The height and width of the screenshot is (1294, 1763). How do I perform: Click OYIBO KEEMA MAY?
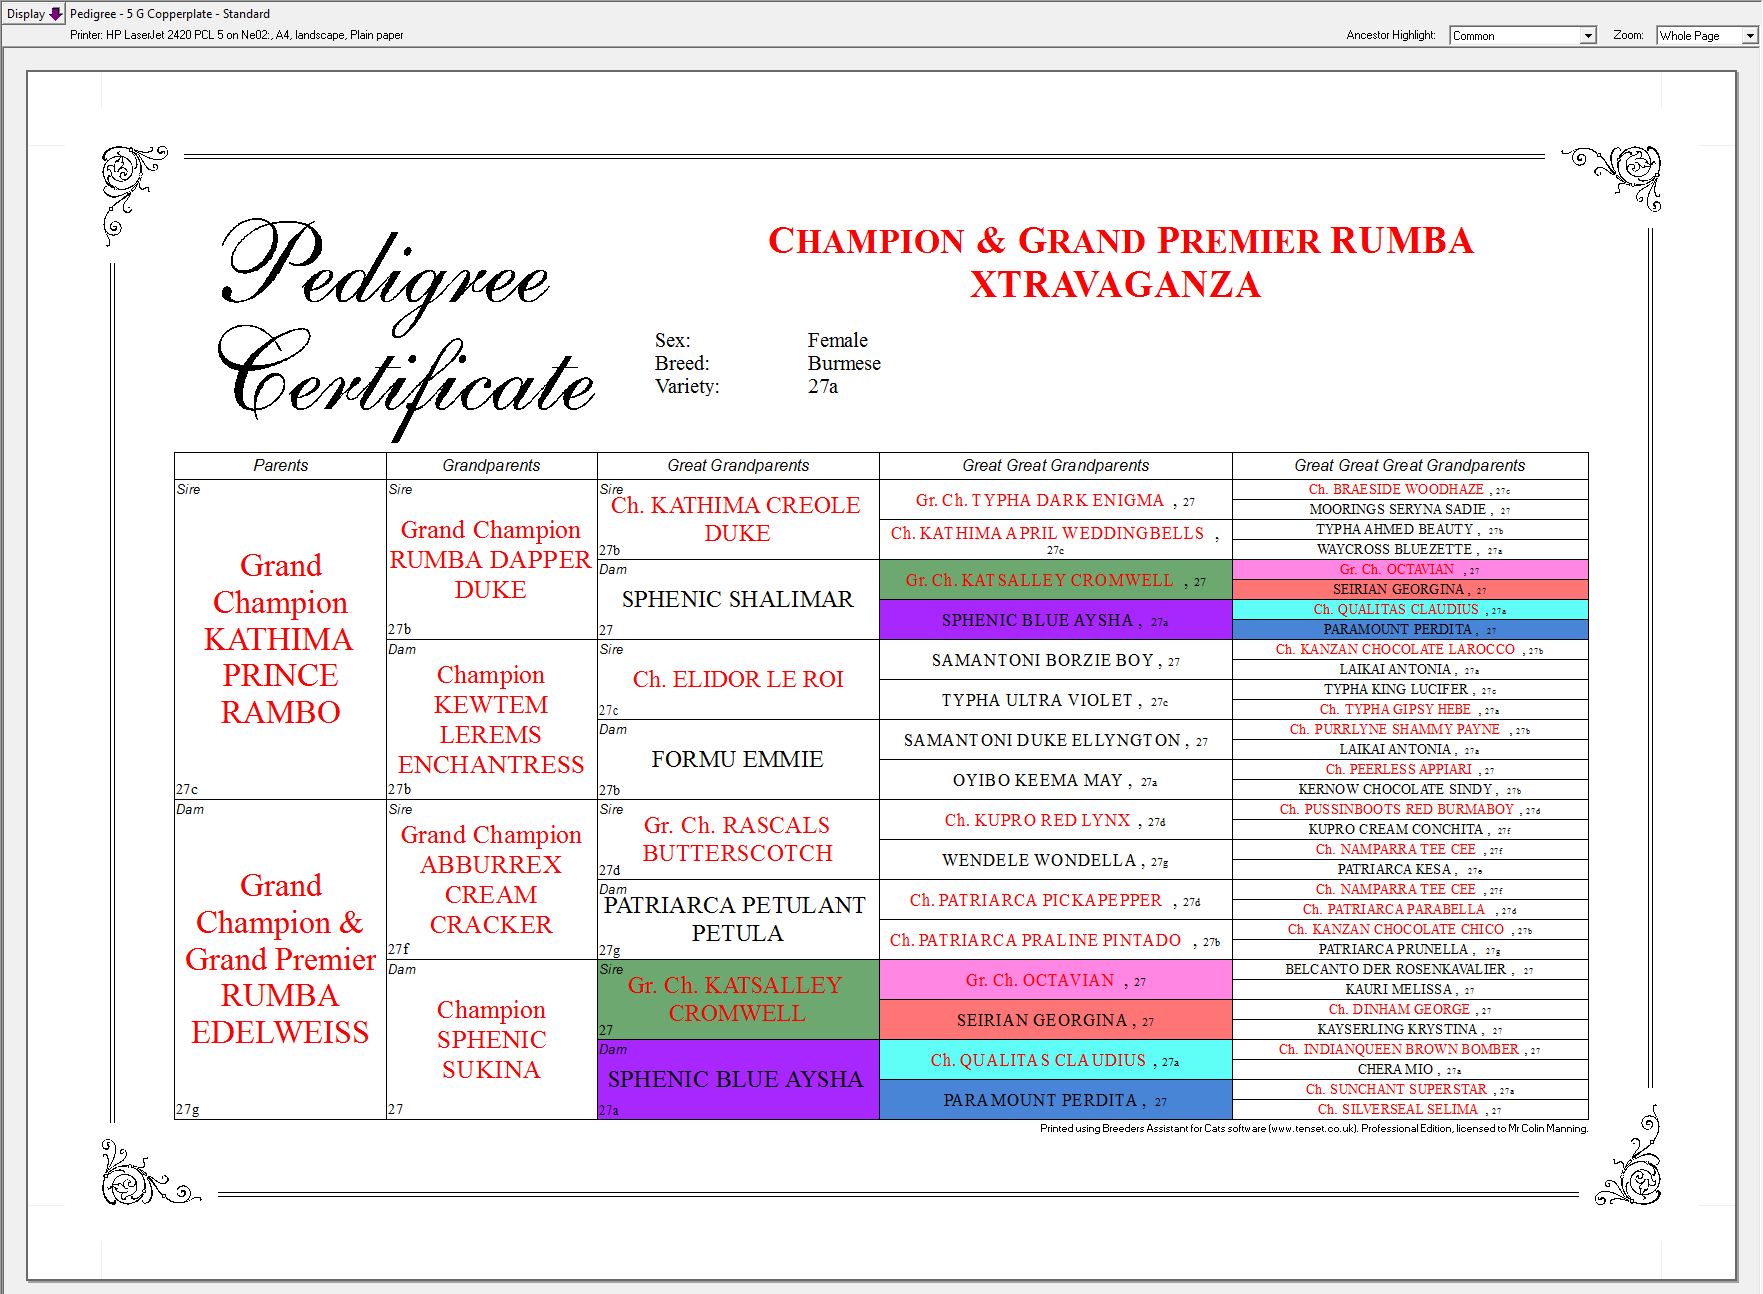pos(1055,780)
